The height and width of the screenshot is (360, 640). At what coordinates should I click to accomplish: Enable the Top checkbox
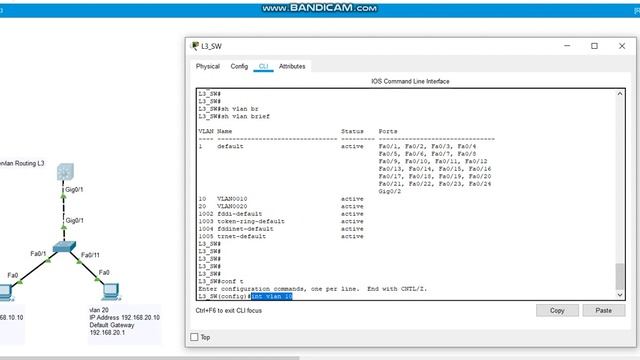194,337
